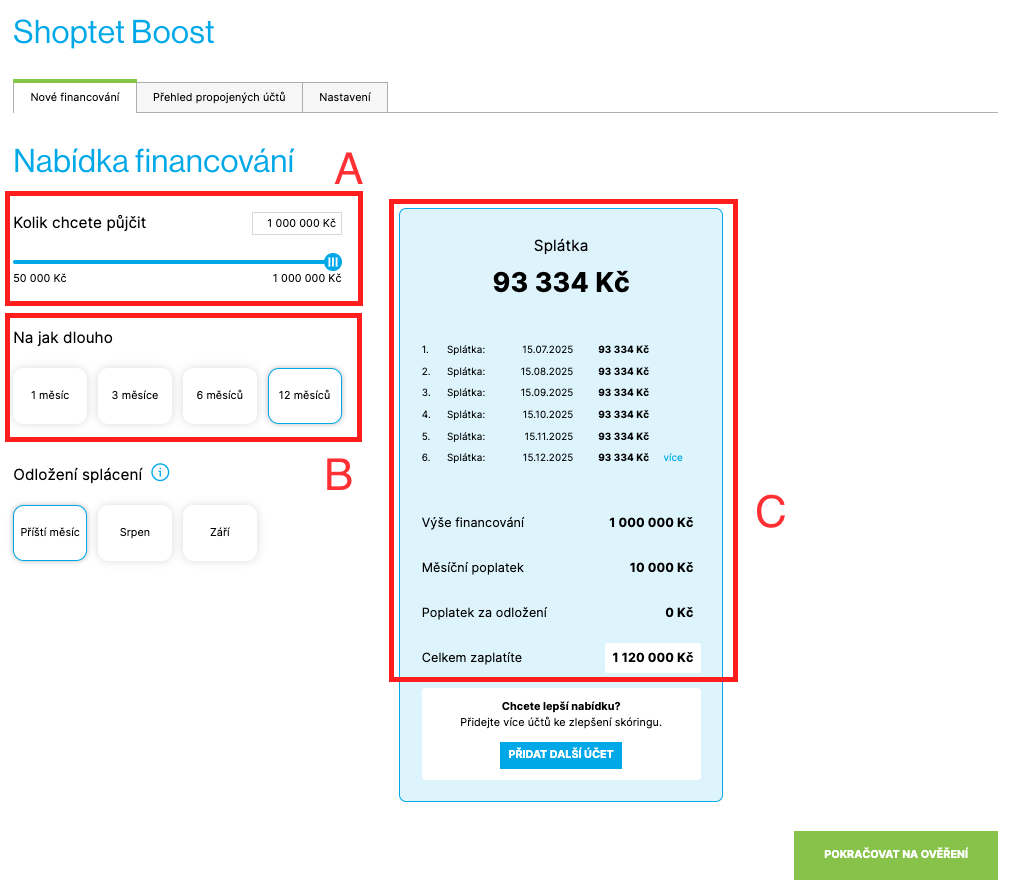Click the Shoptet Boost heading
This screenshot has width=1012, height=892.
pos(114,32)
